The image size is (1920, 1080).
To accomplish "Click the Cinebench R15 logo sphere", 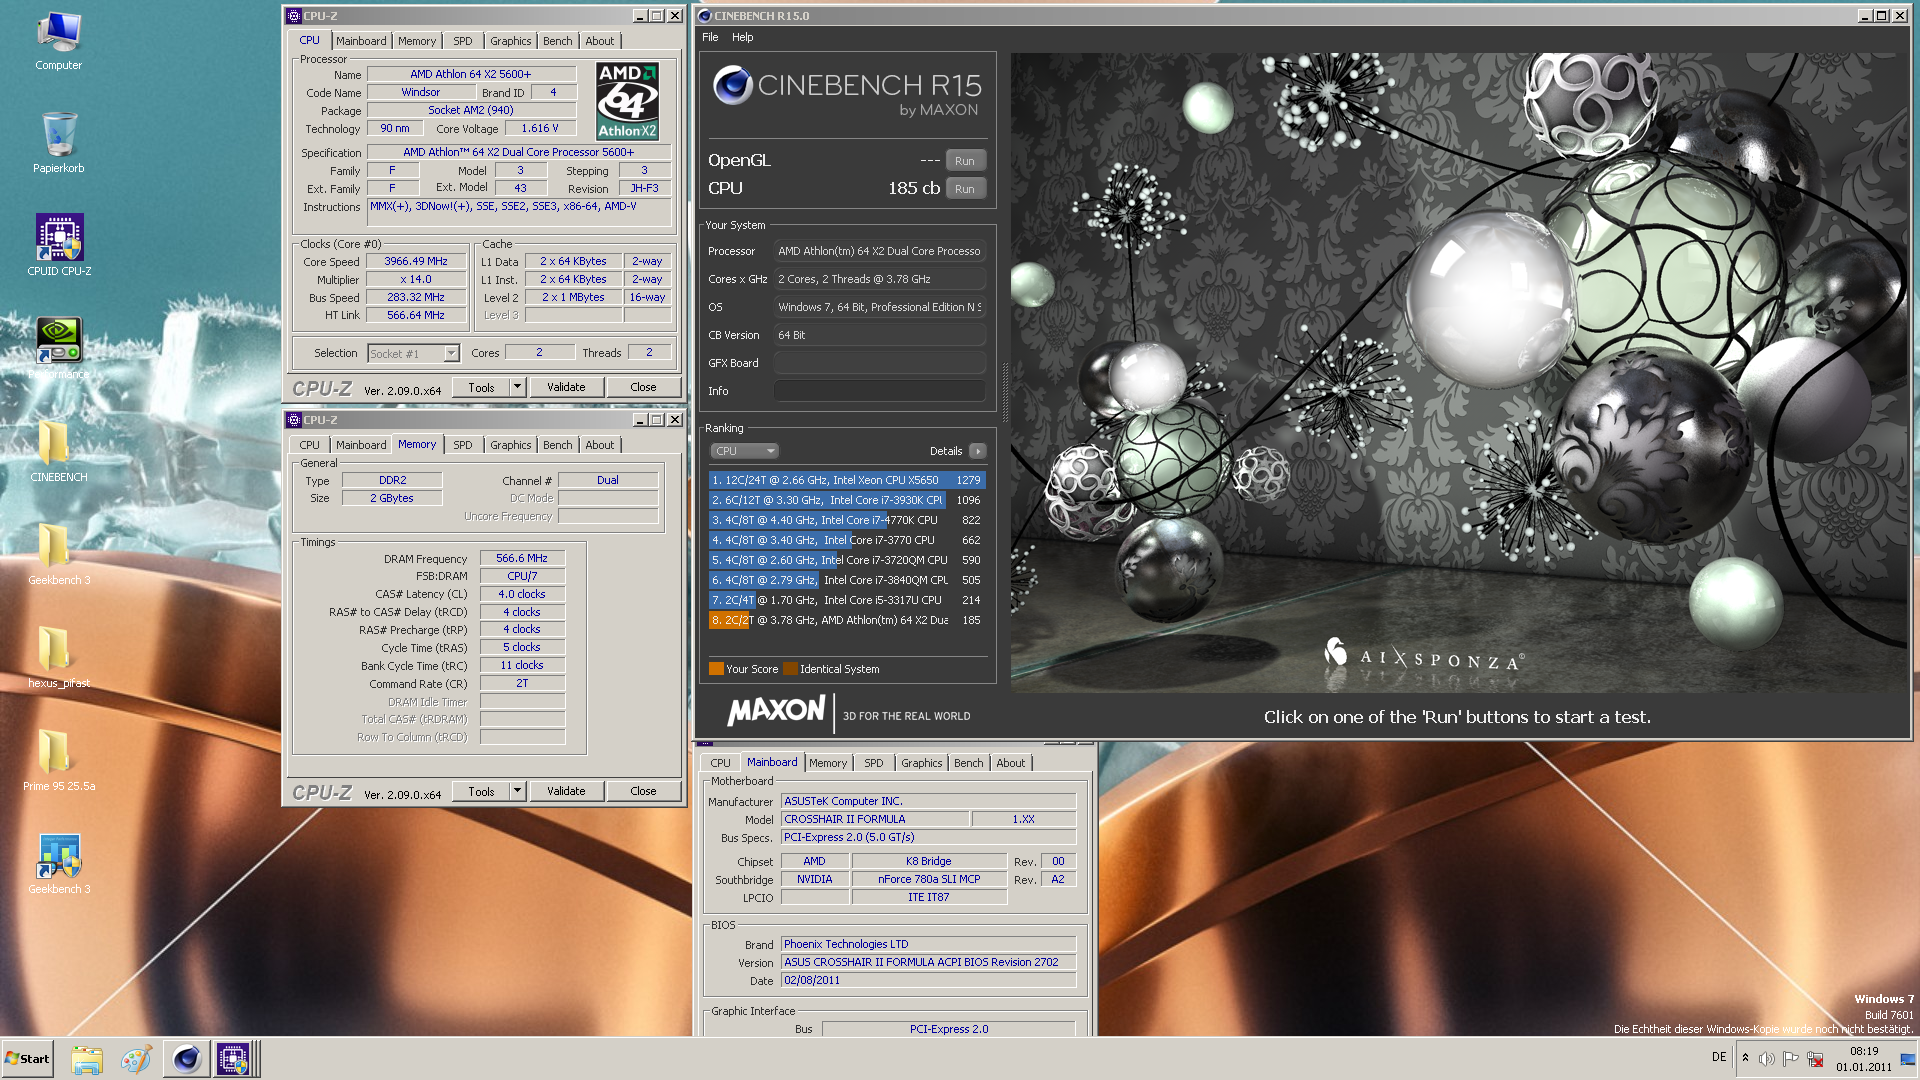I will [x=733, y=86].
